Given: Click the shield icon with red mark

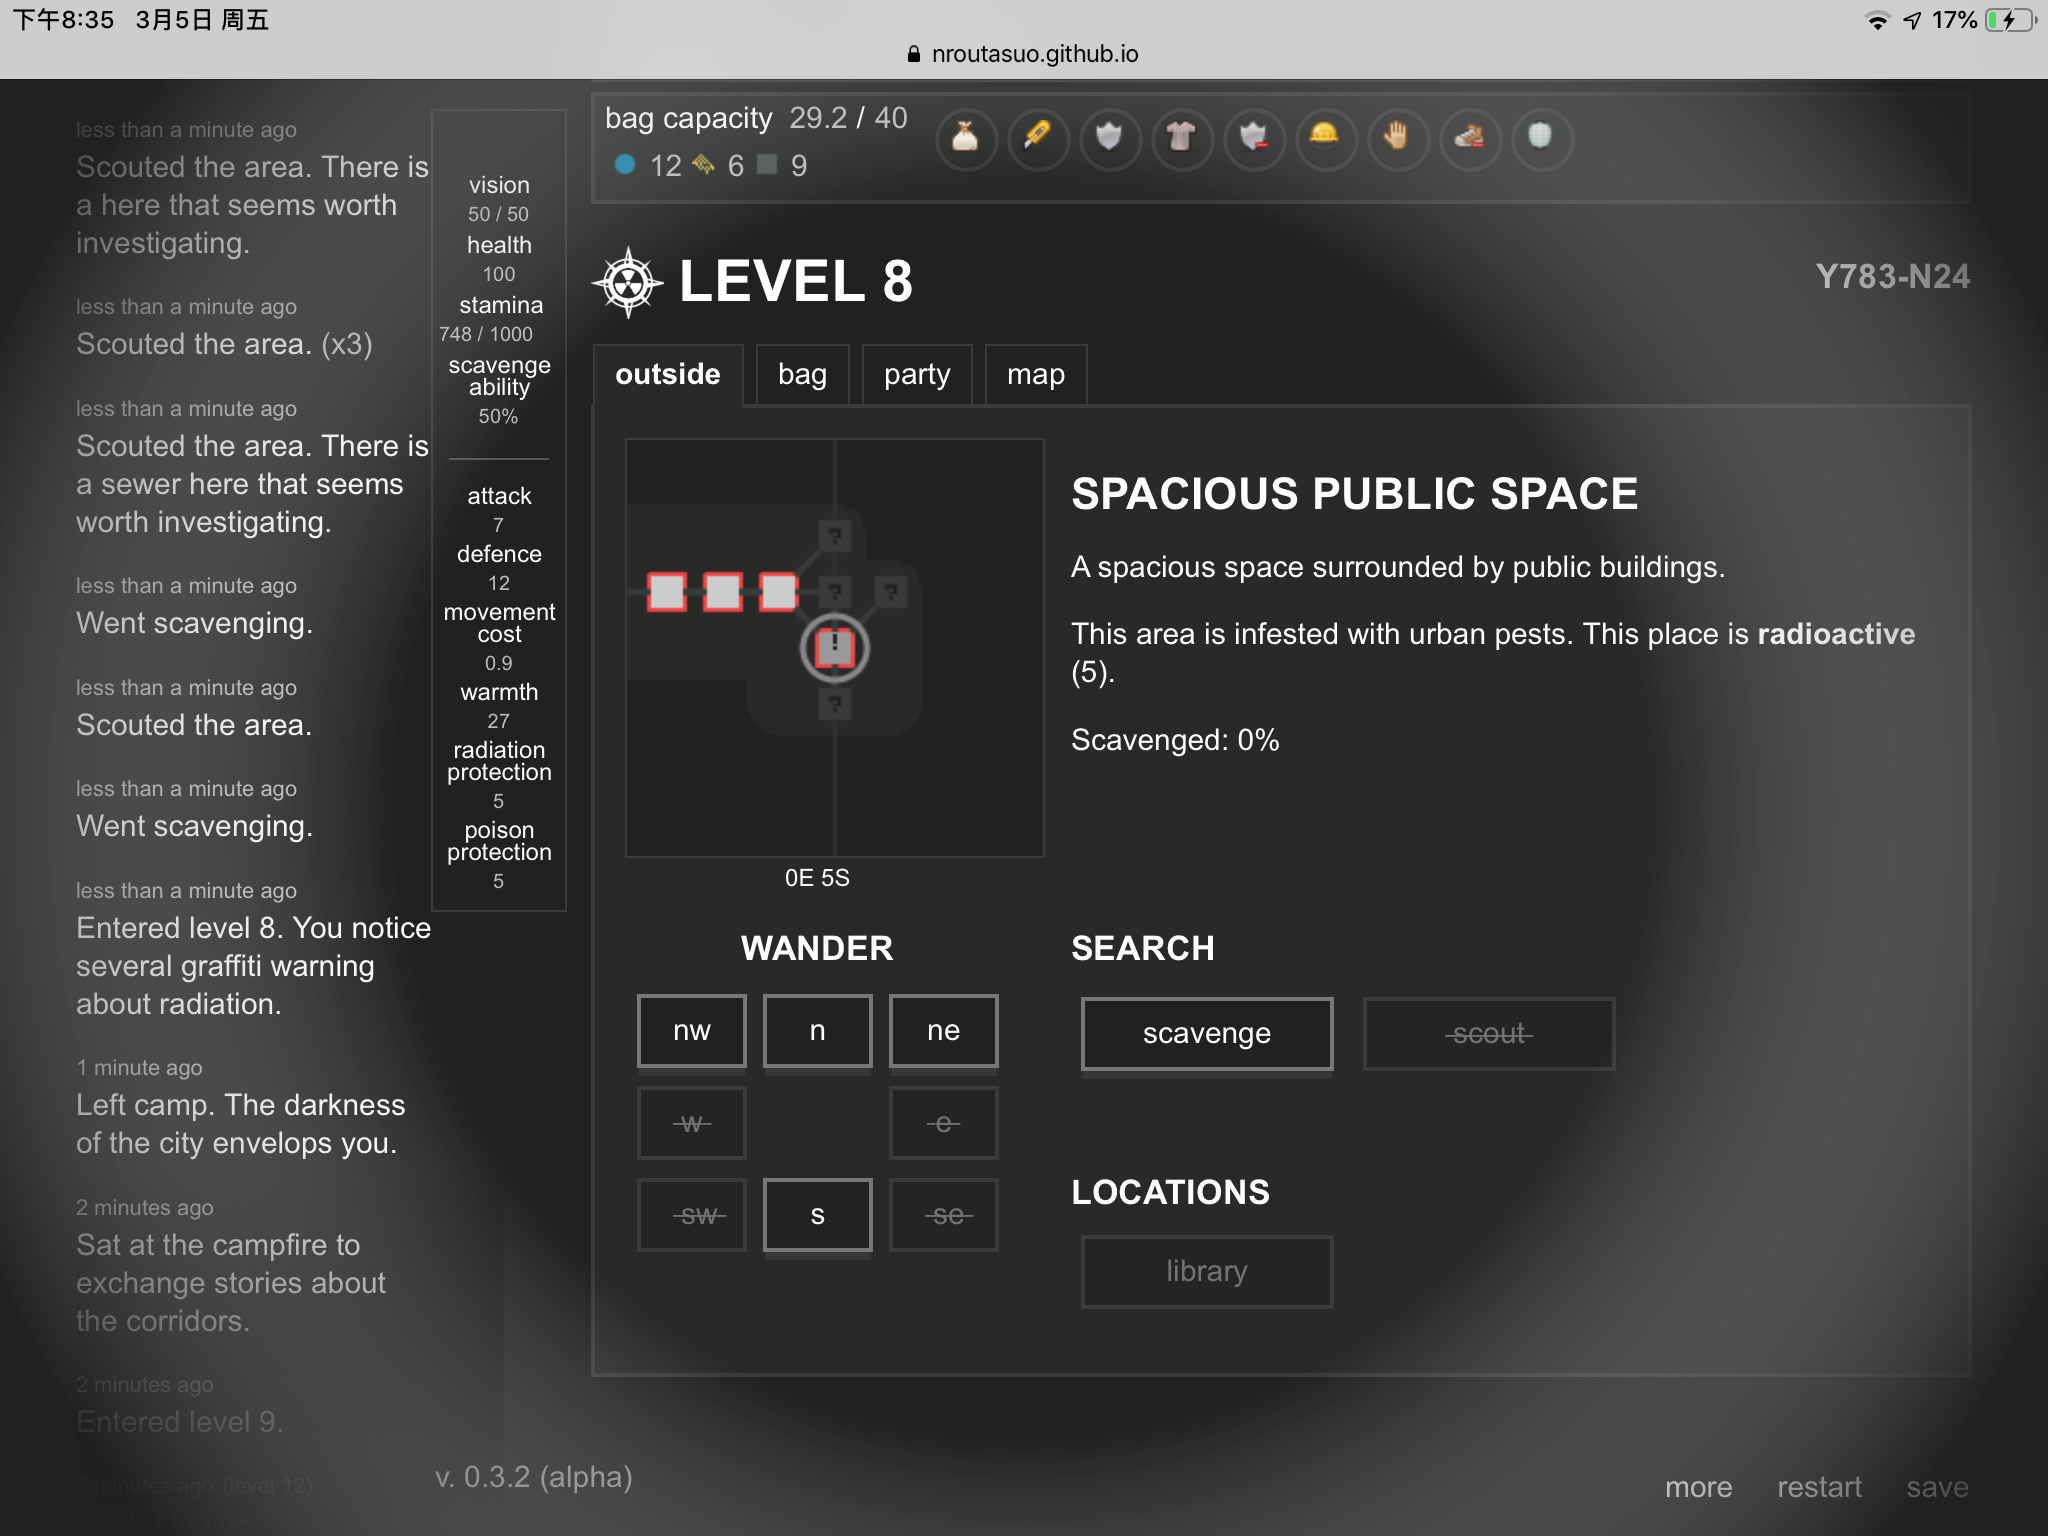Looking at the screenshot, I should [1254, 138].
